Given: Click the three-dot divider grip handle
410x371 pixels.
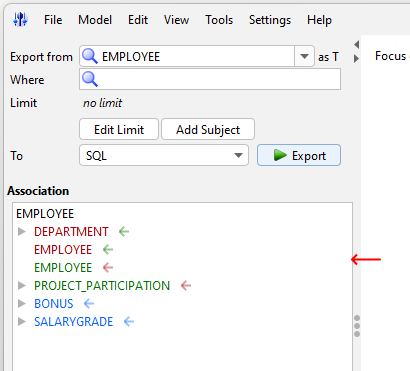Looking at the screenshot, I should tap(357, 326).
